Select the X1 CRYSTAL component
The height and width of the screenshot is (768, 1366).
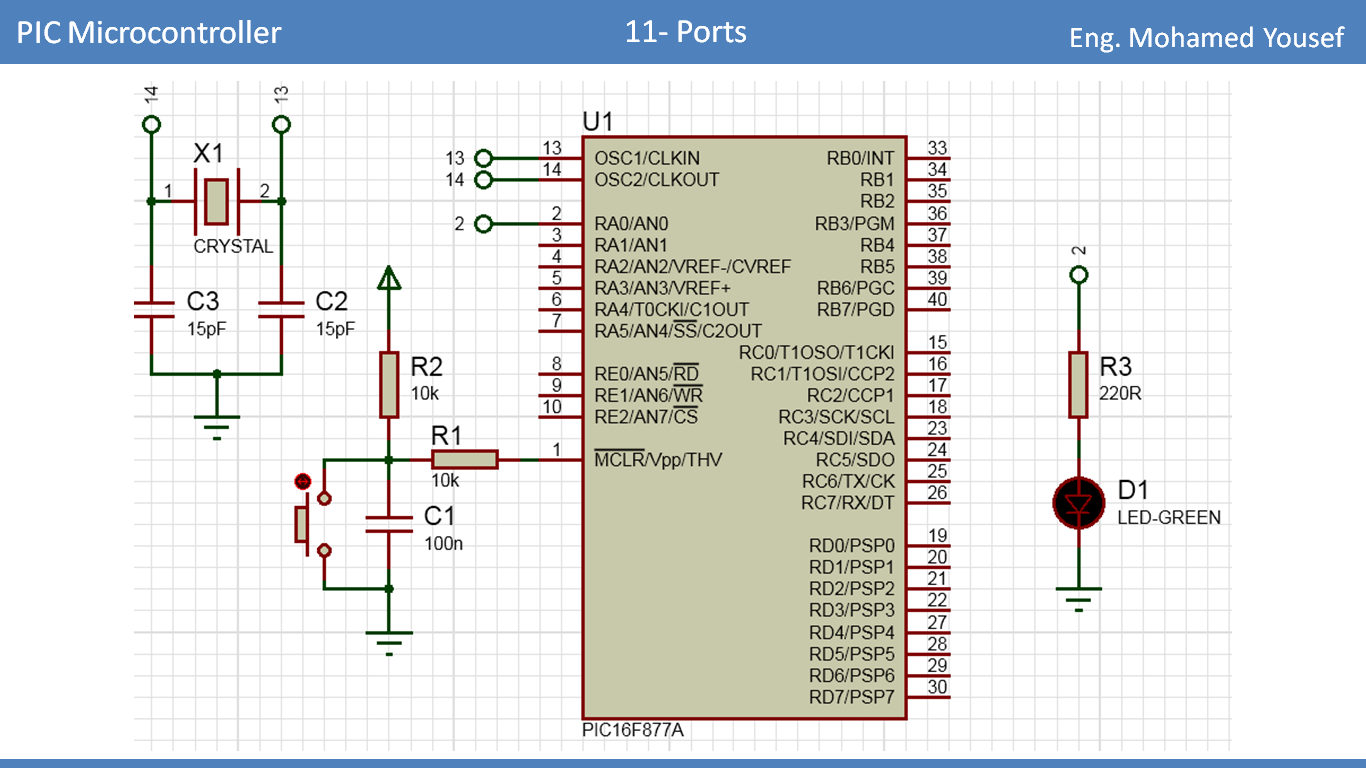pyautogui.click(x=215, y=199)
